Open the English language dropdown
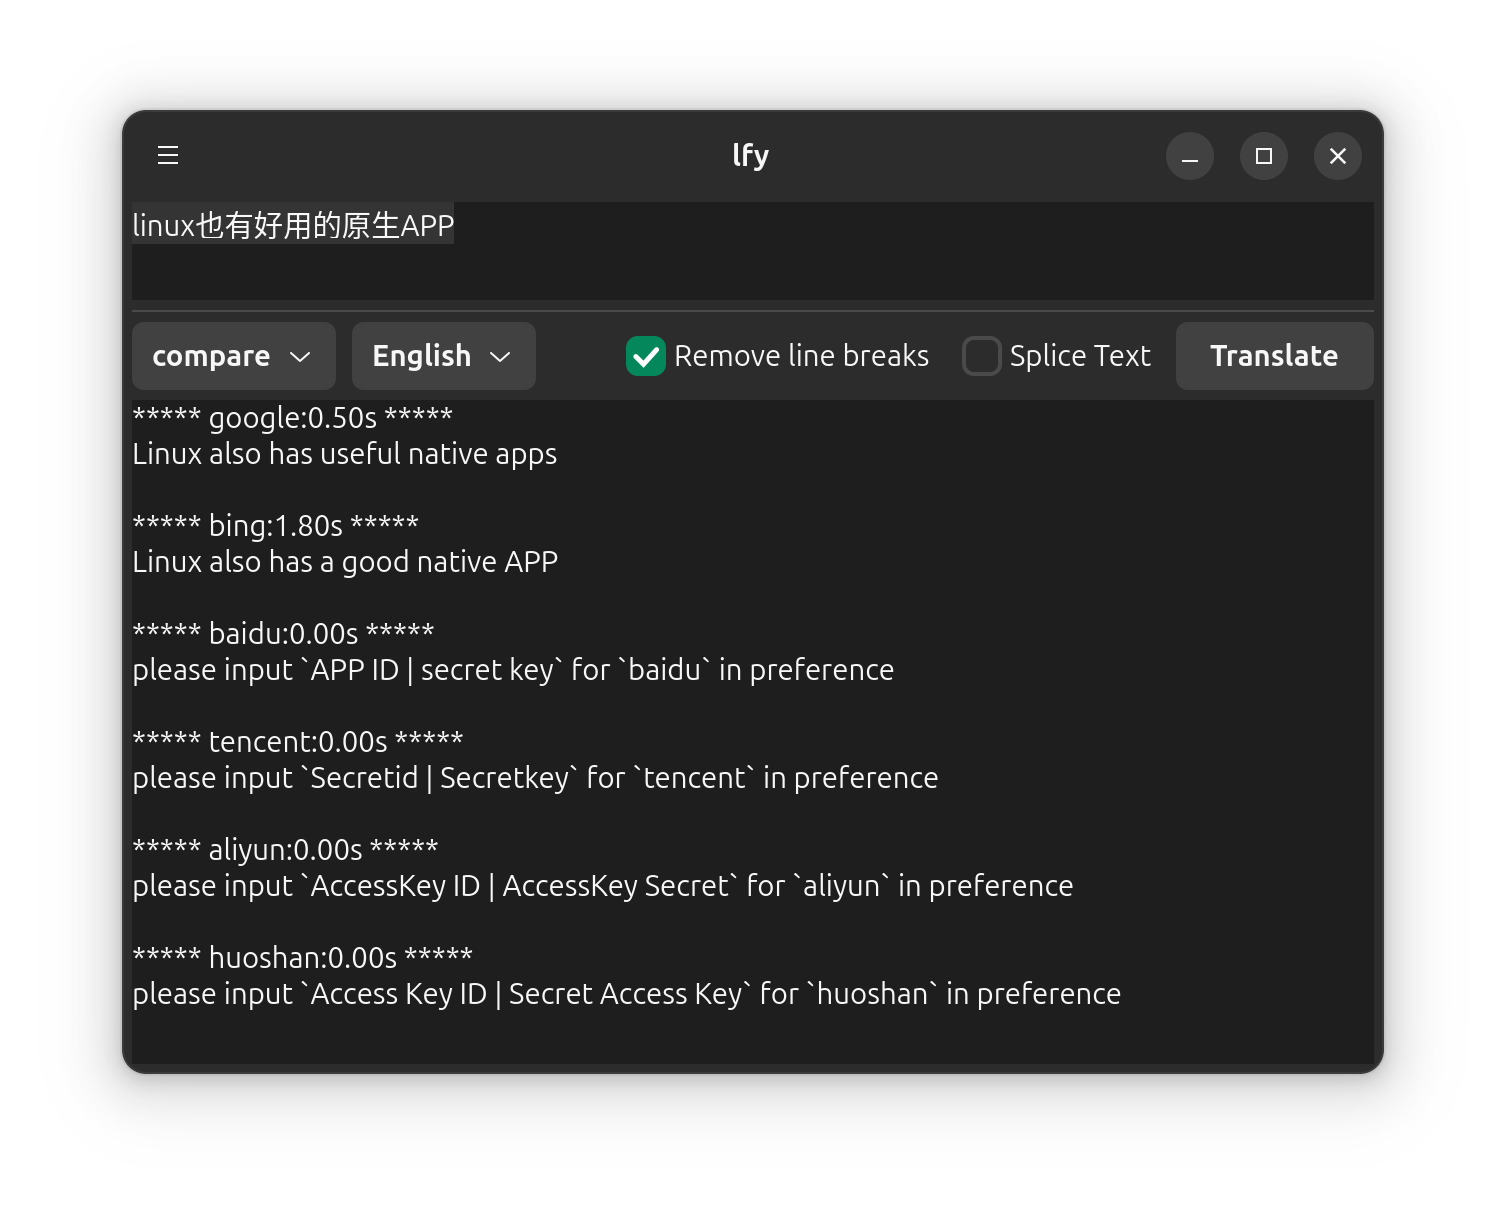Viewport: 1506px width, 1208px height. click(x=444, y=356)
